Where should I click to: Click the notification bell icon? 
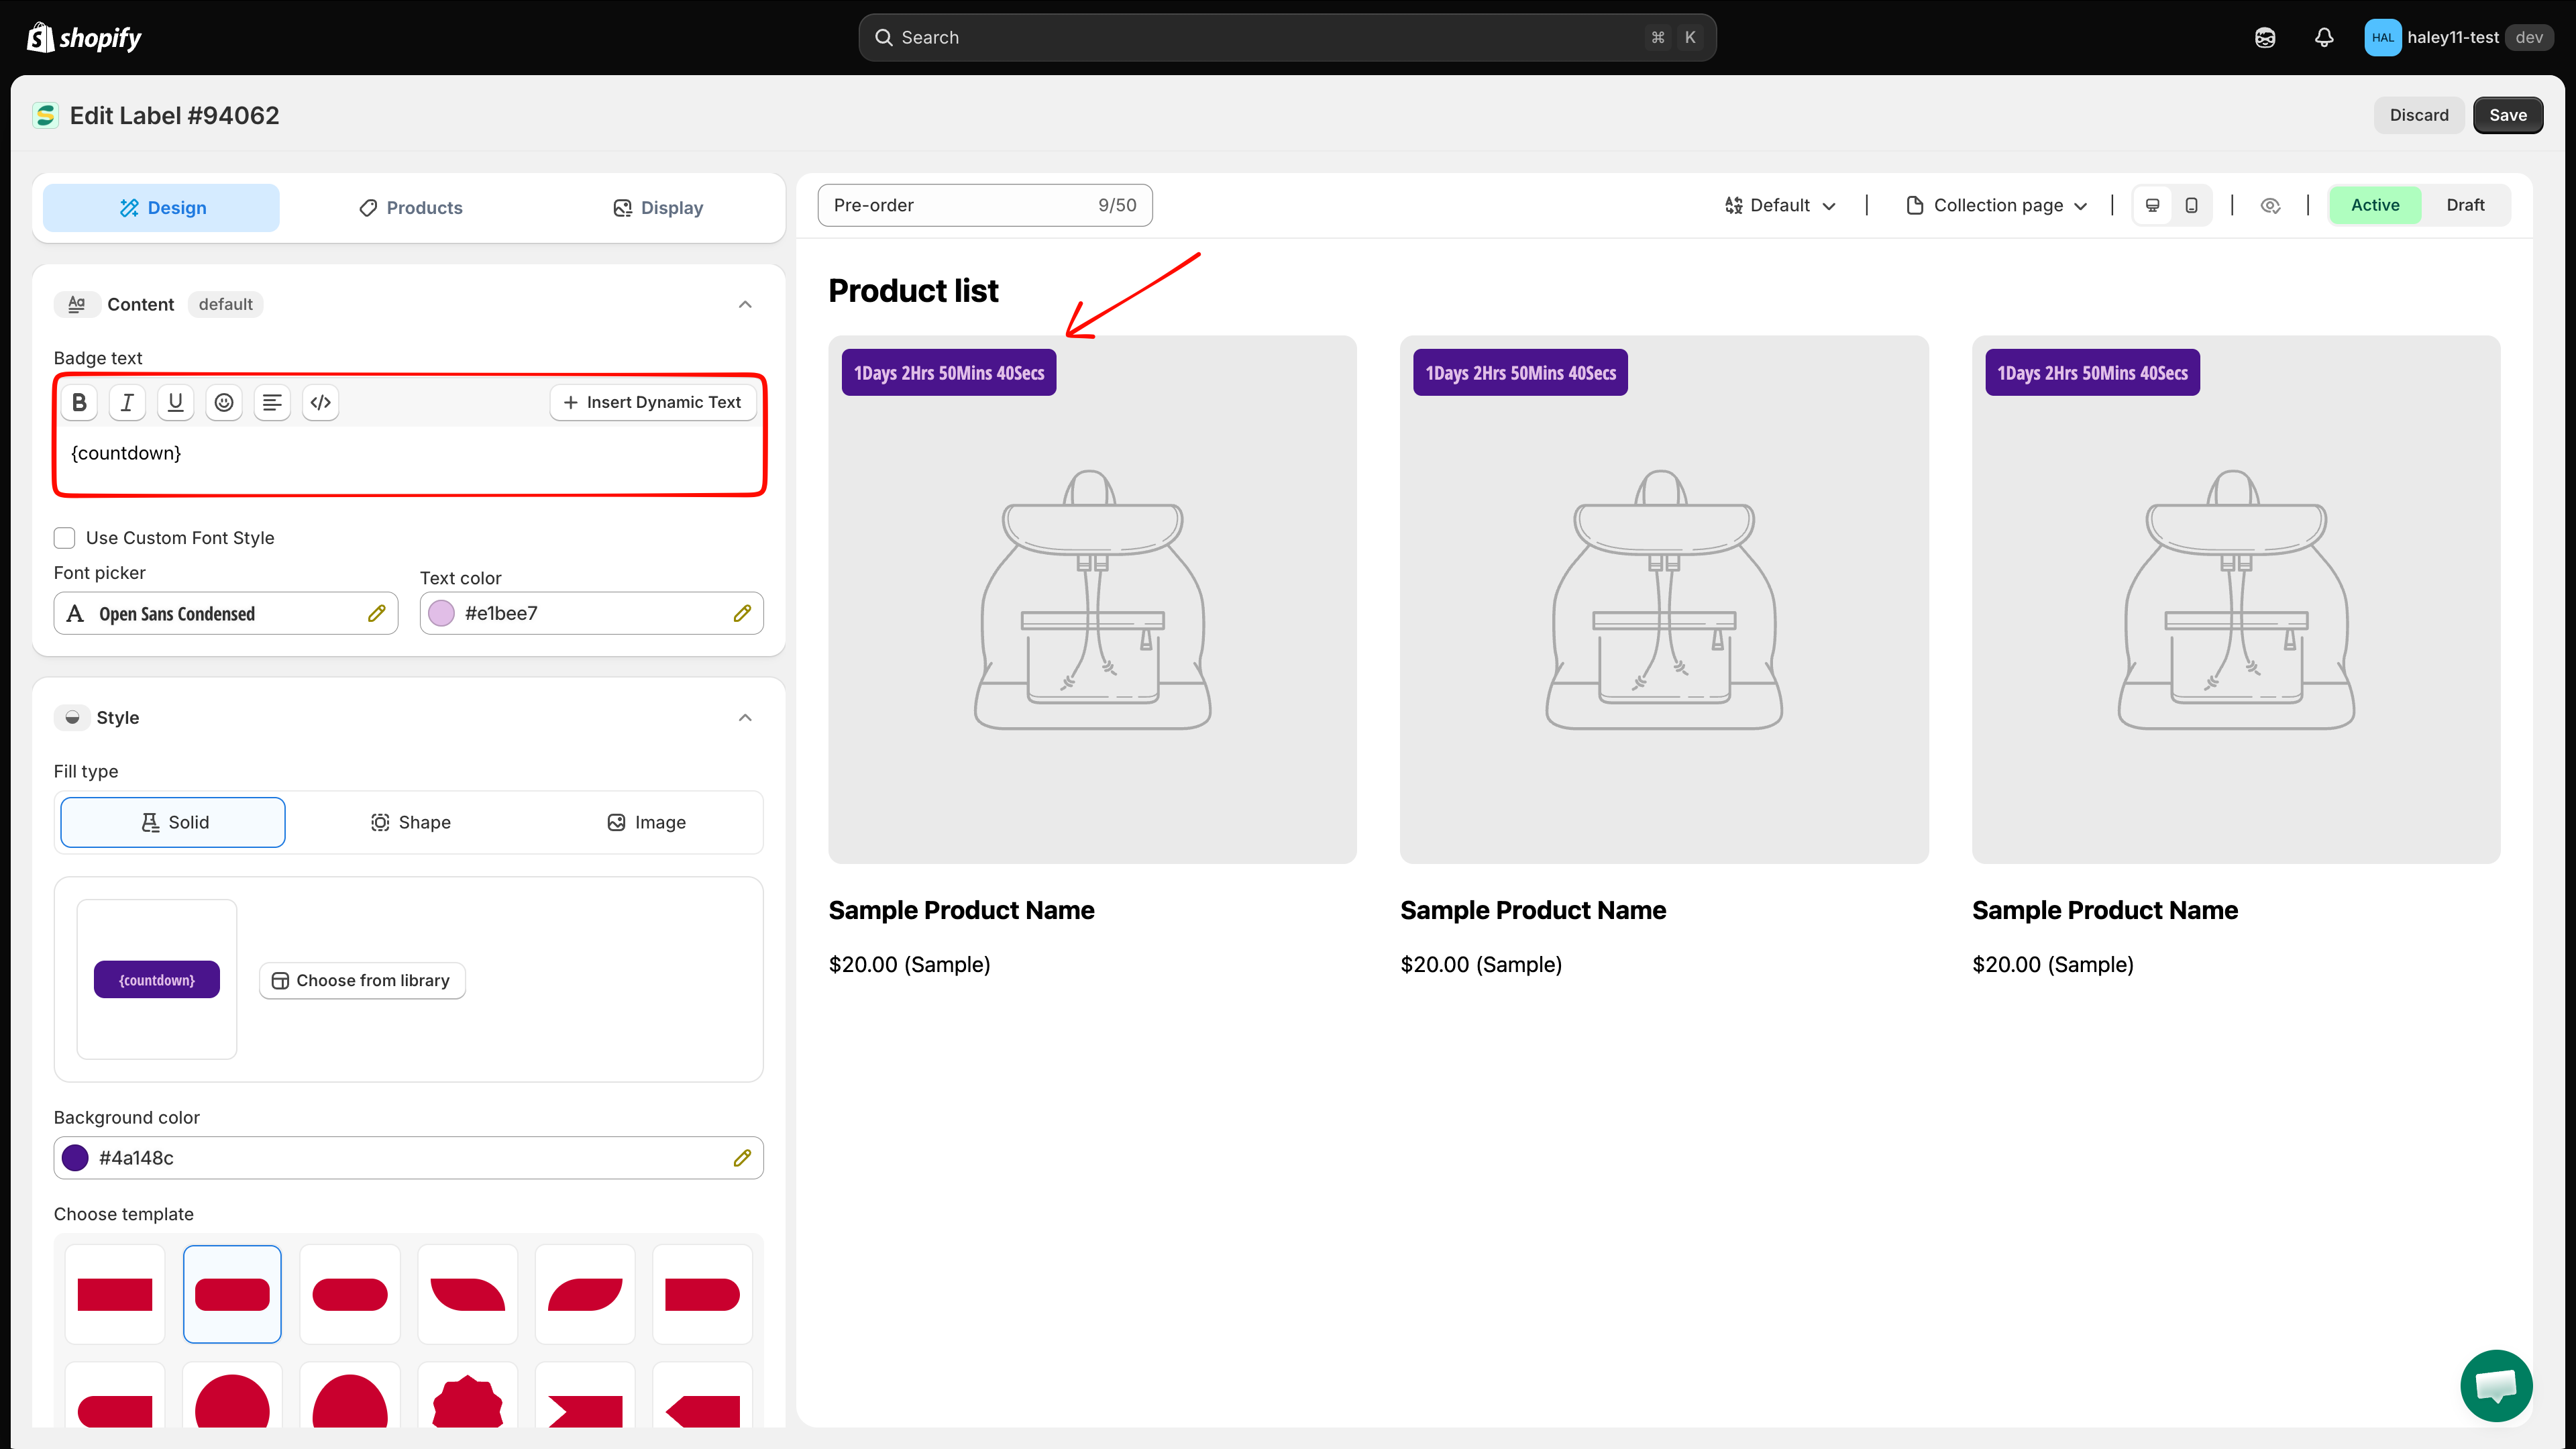(2324, 37)
